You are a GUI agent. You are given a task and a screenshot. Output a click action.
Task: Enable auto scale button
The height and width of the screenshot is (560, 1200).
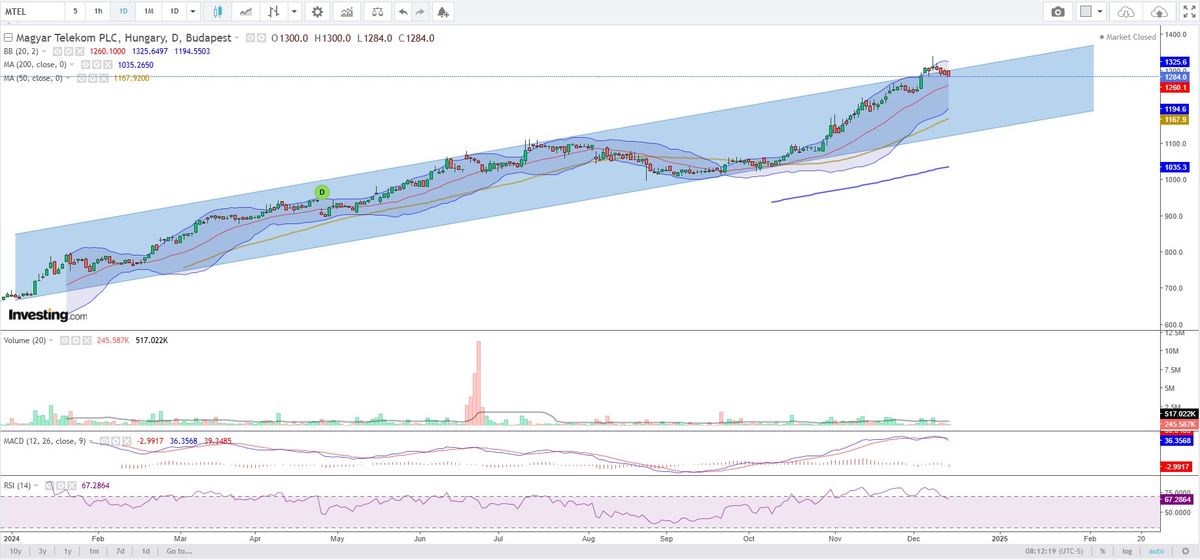(x=1155, y=550)
